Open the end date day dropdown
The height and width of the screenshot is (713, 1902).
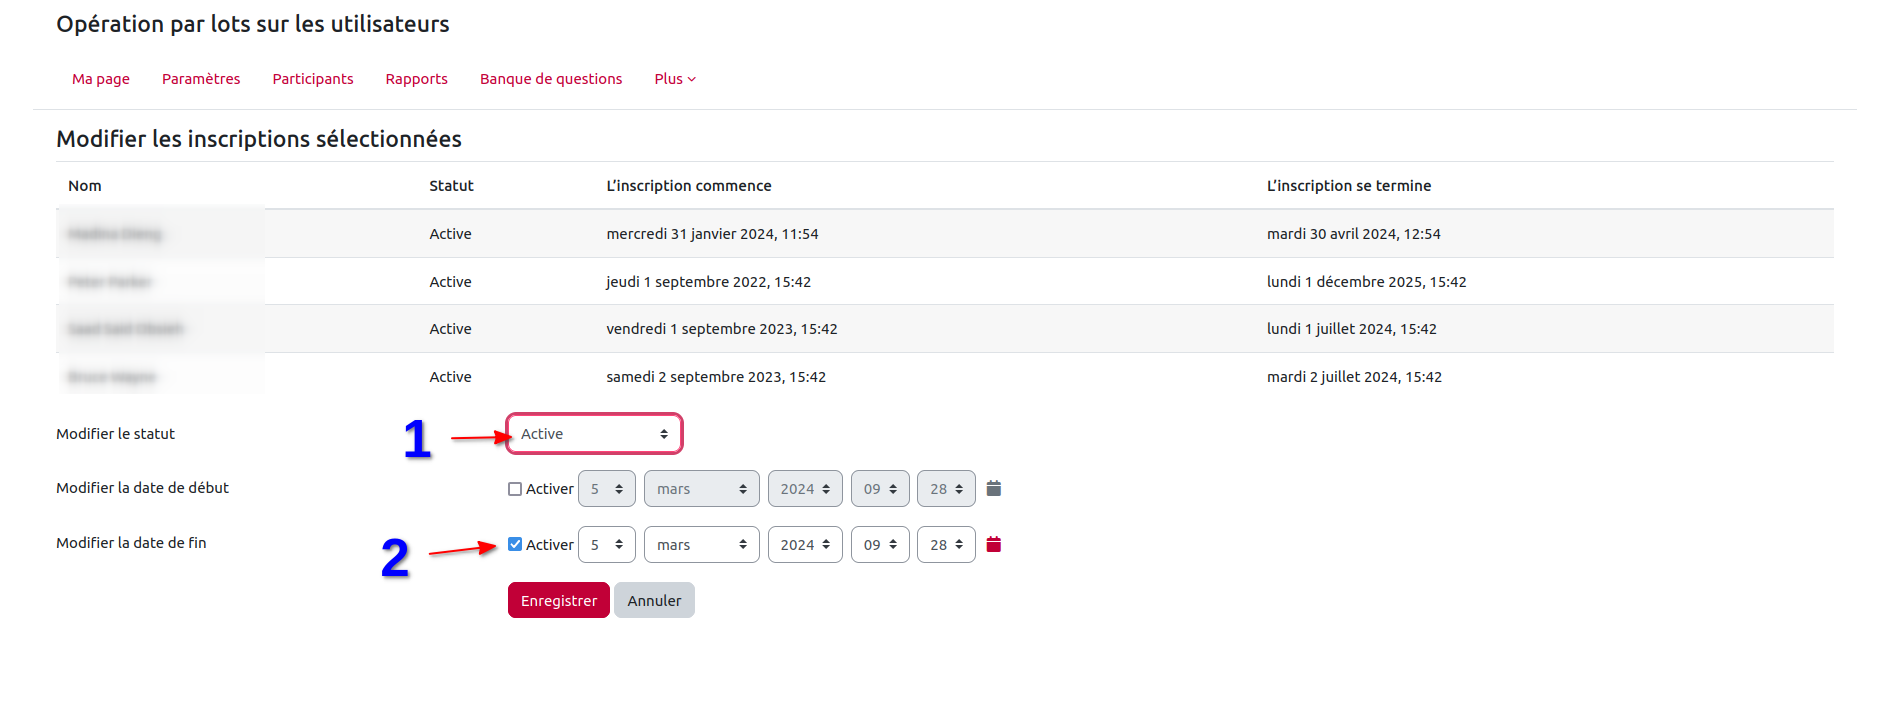point(606,545)
